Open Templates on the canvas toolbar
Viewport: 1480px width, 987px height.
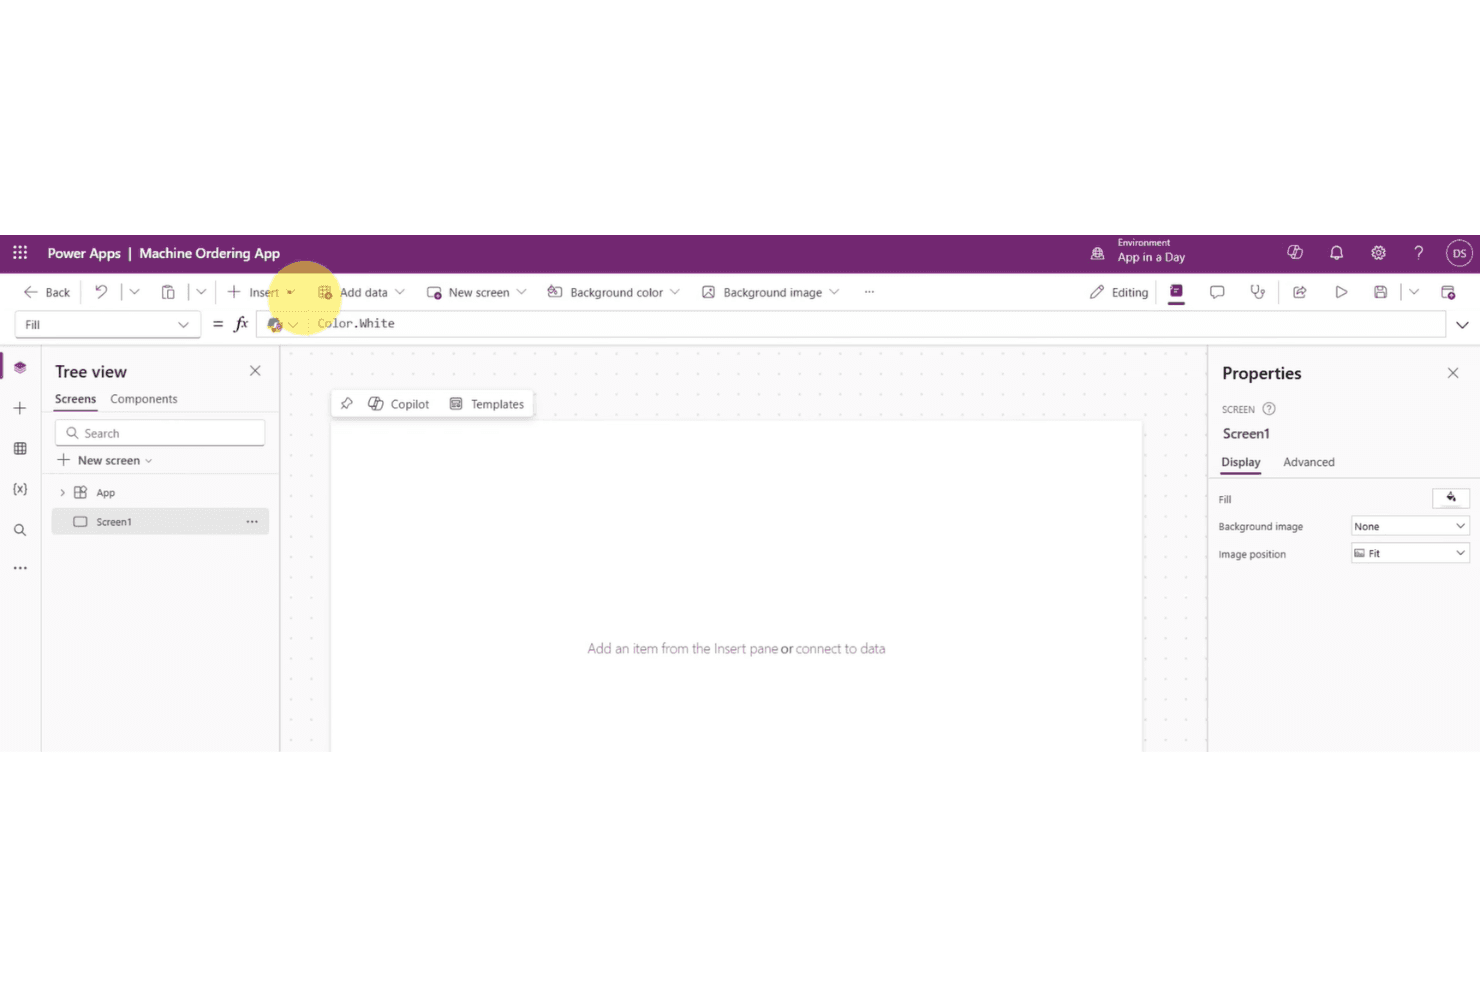tap(487, 404)
